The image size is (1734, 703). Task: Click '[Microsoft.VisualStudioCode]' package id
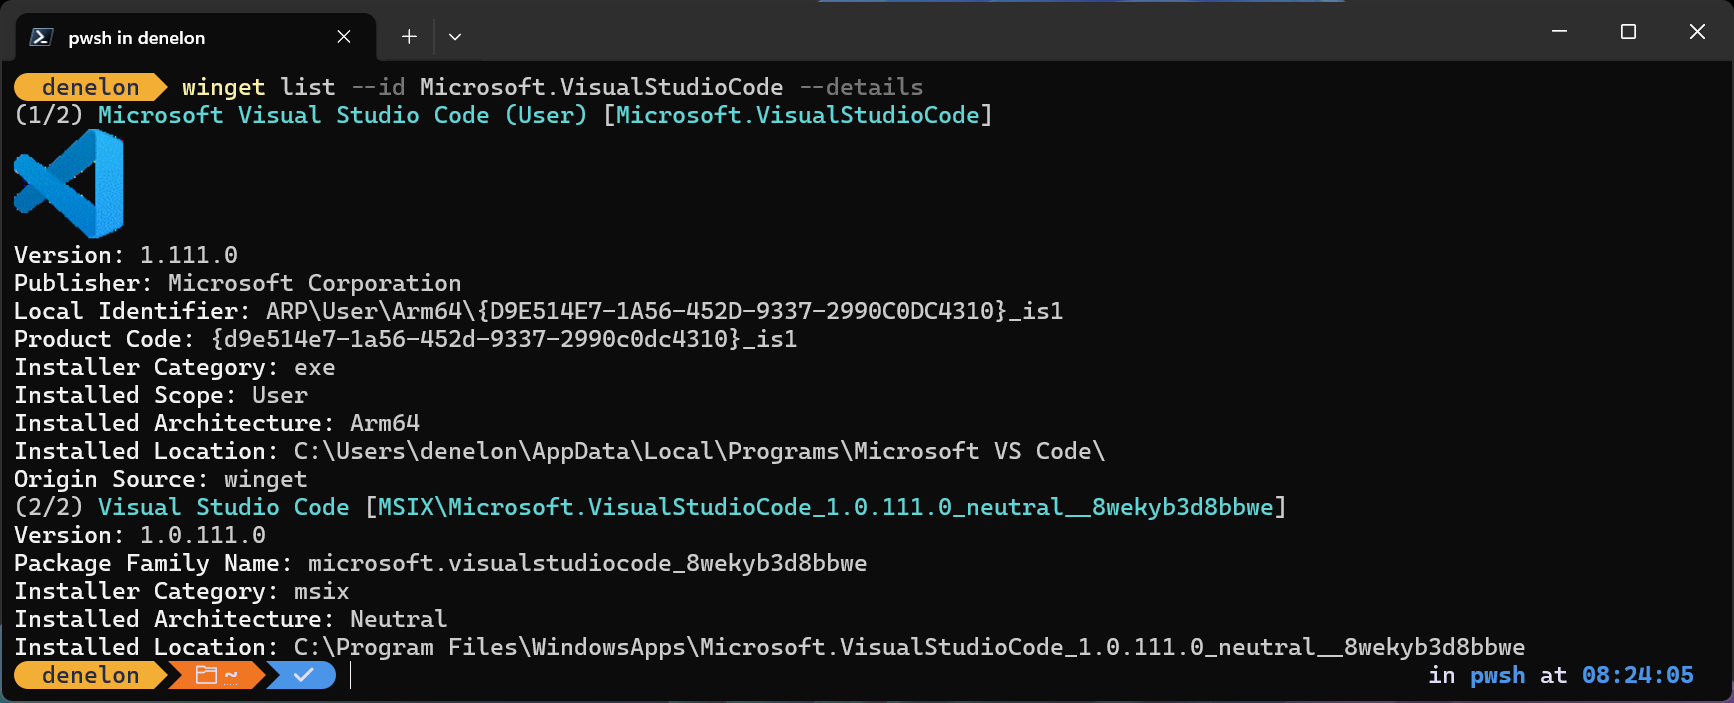pyautogui.click(x=798, y=115)
